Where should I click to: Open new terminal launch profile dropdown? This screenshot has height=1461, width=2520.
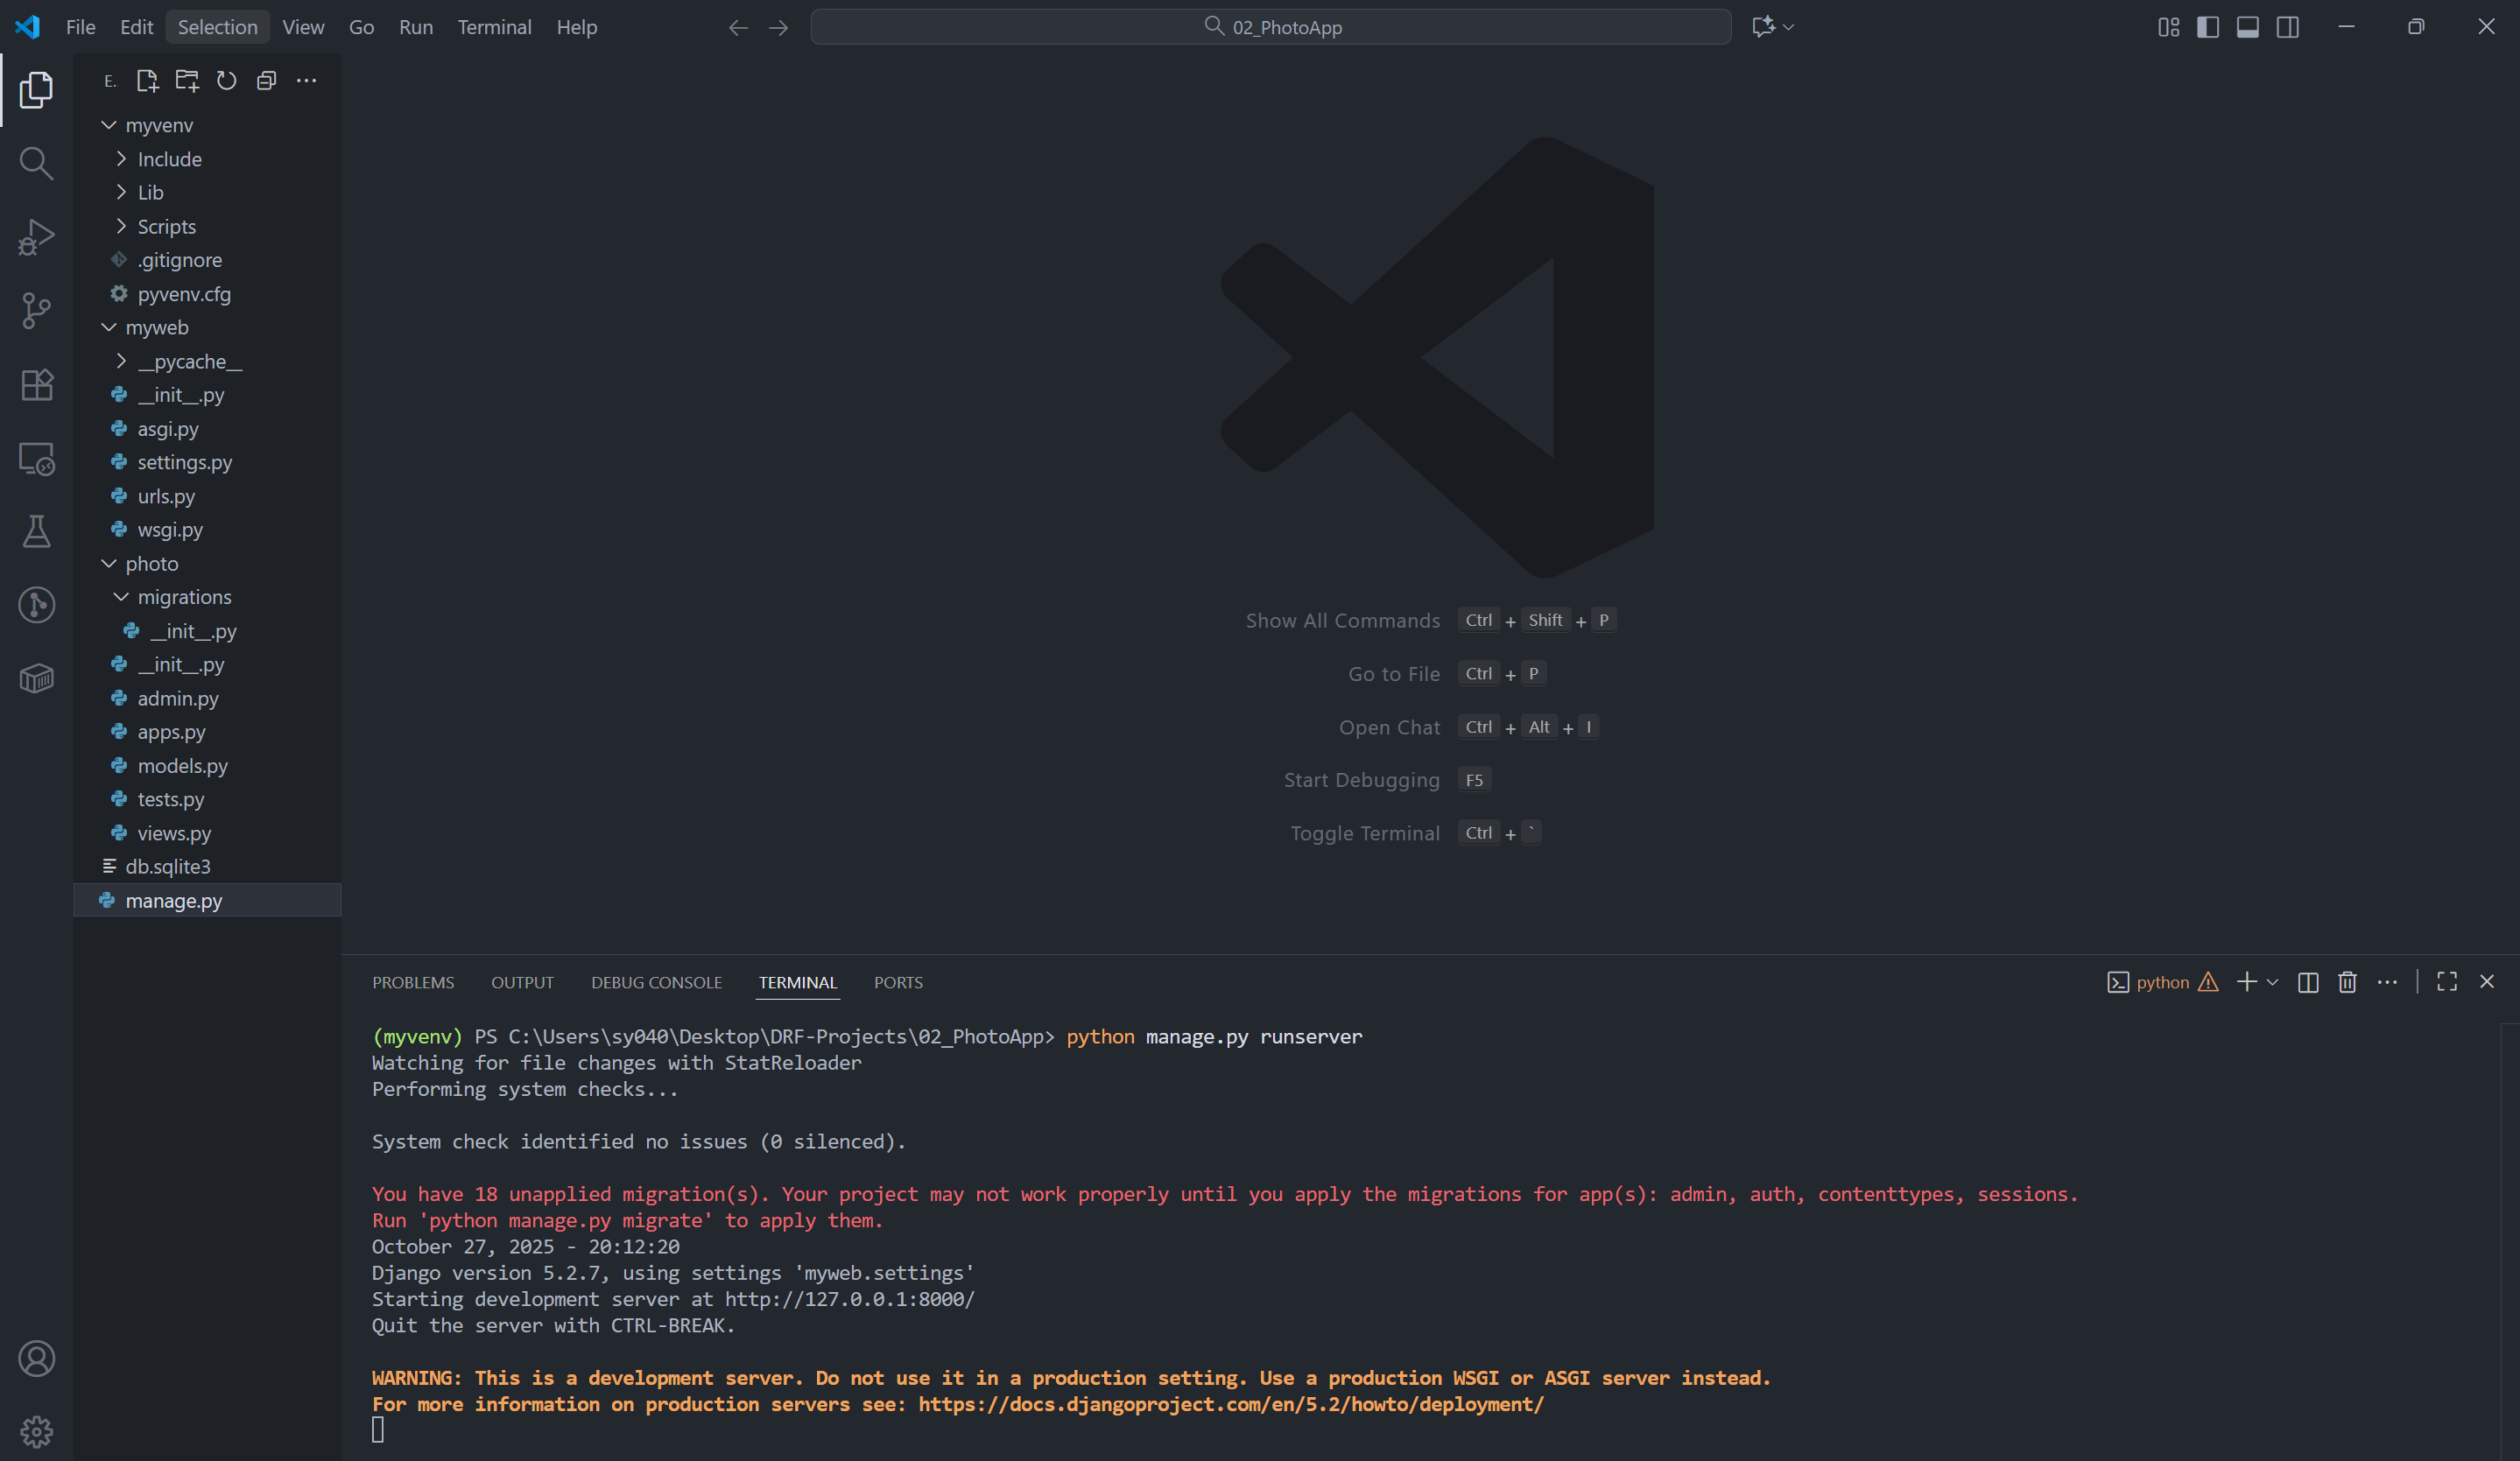tap(2273, 982)
